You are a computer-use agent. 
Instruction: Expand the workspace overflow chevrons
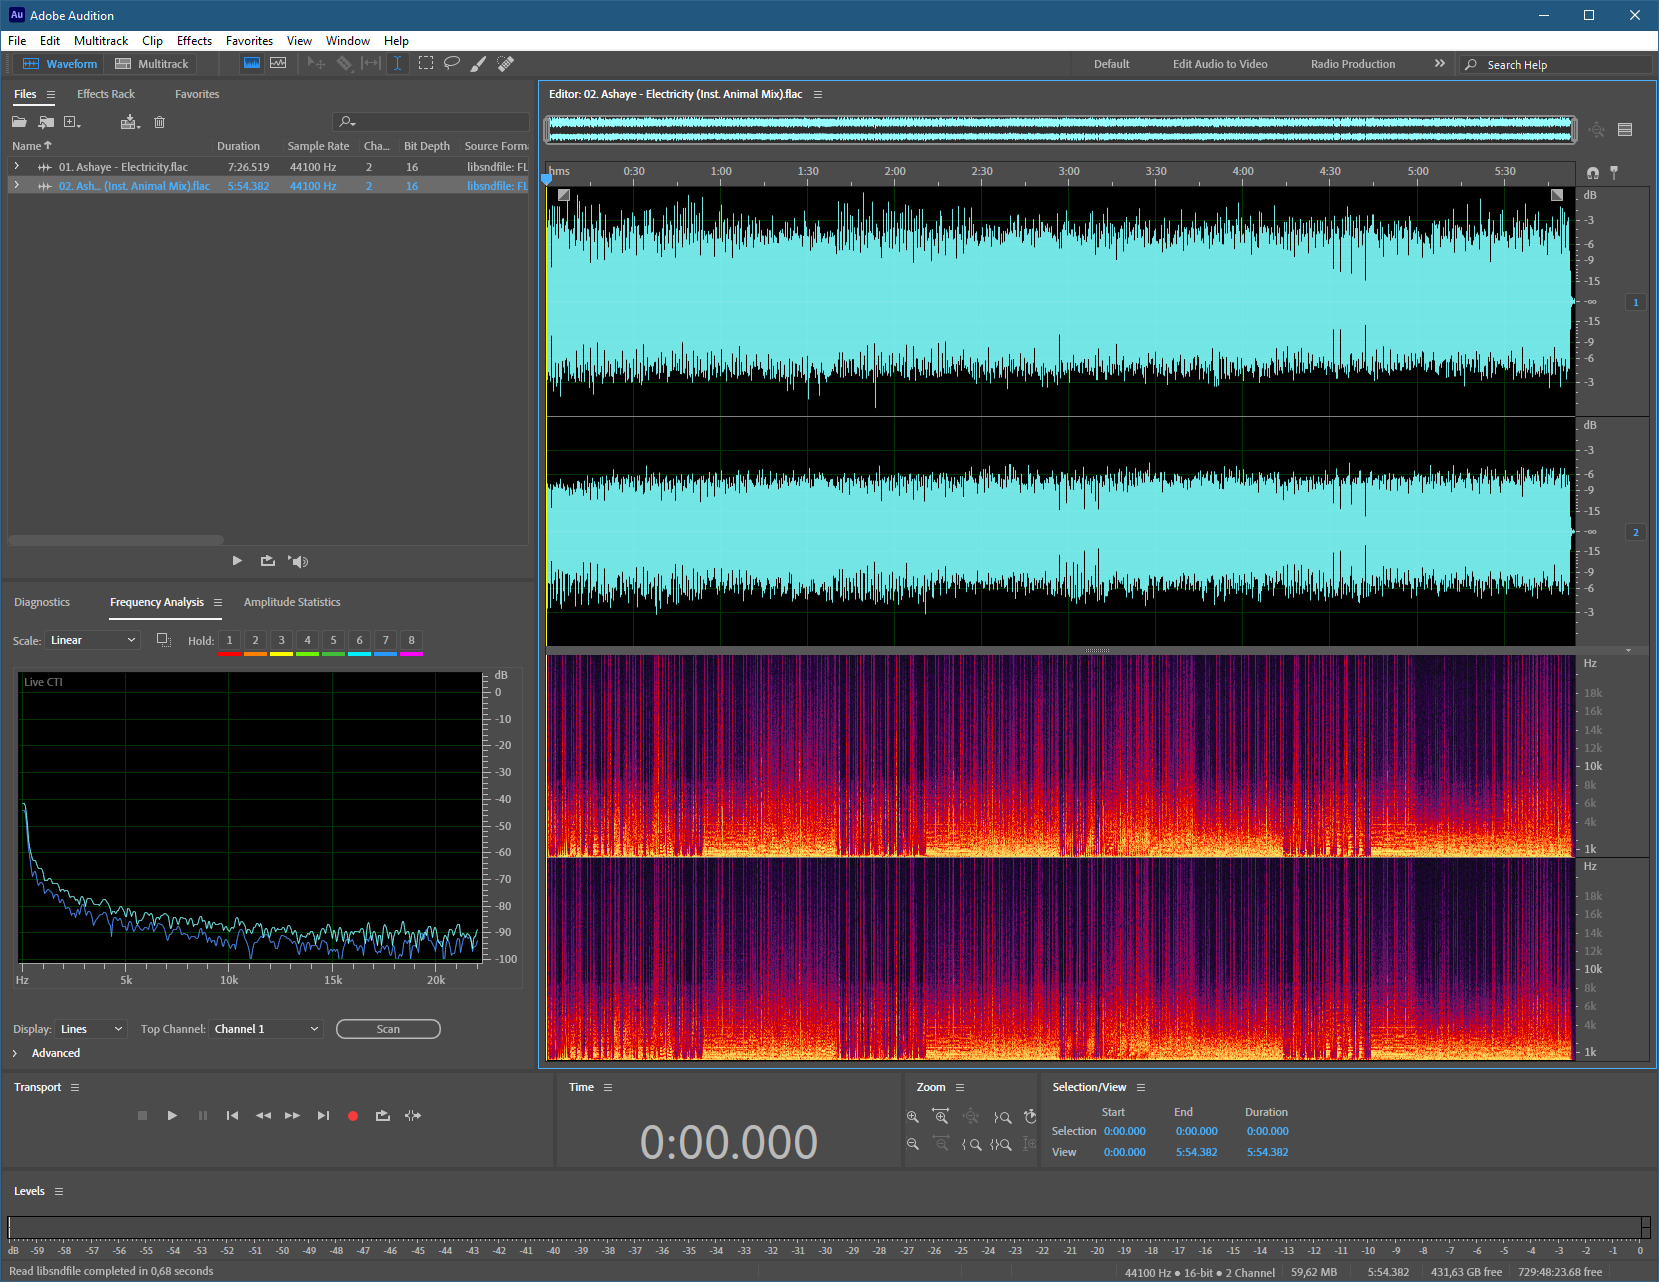(1440, 63)
